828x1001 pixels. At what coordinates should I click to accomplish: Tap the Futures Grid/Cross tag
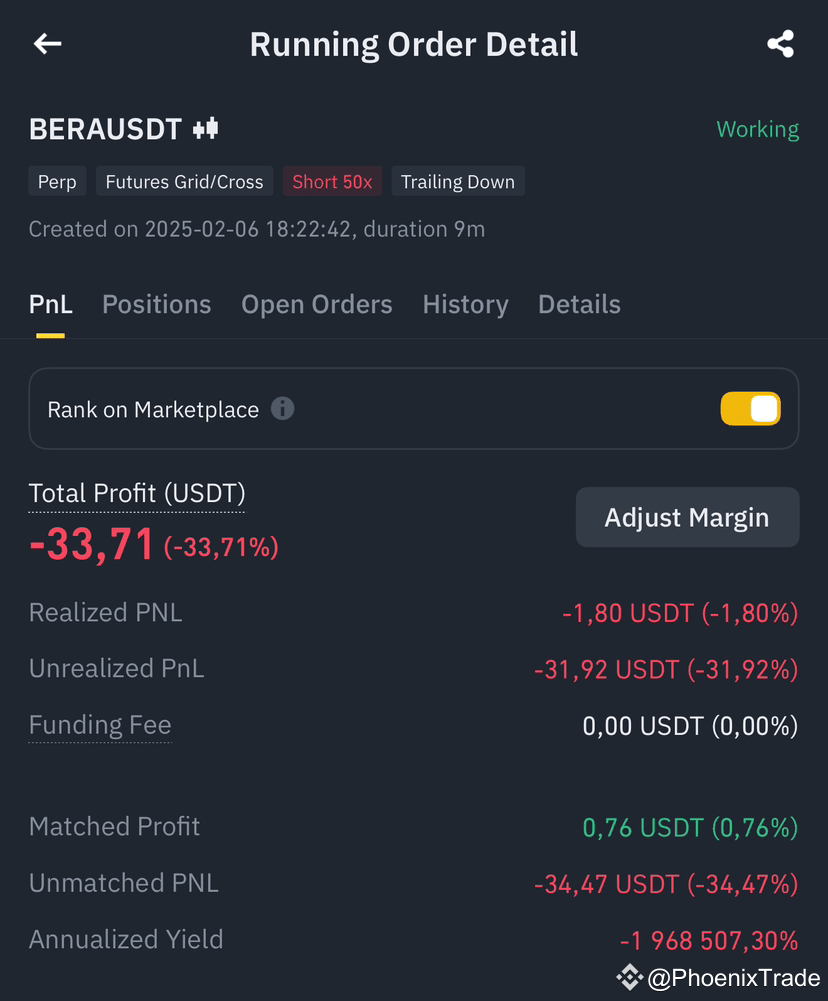pos(184,181)
